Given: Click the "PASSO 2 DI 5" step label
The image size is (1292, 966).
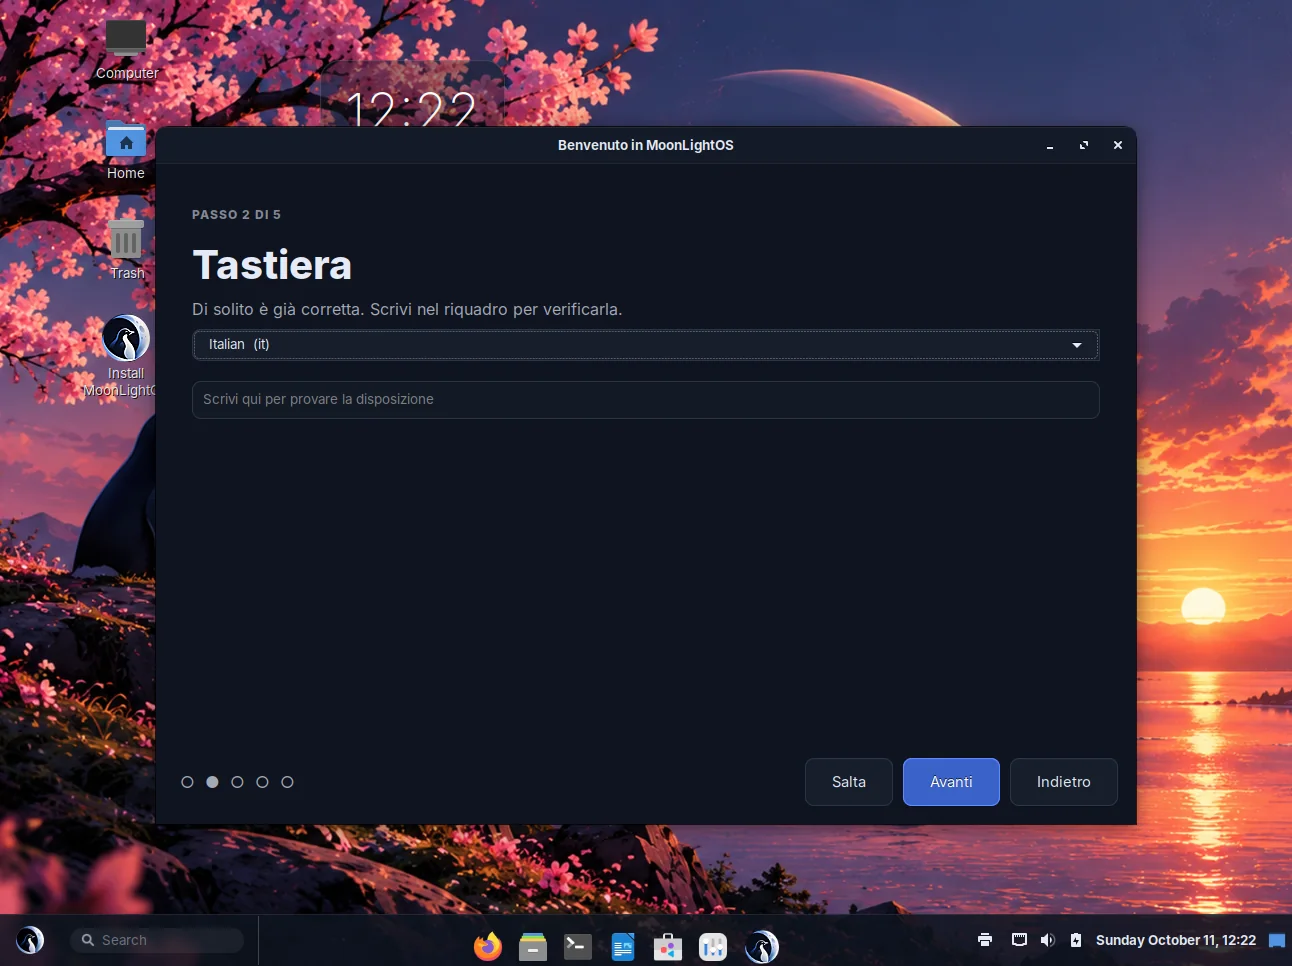Looking at the screenshot, I should [x=237, y=215].
